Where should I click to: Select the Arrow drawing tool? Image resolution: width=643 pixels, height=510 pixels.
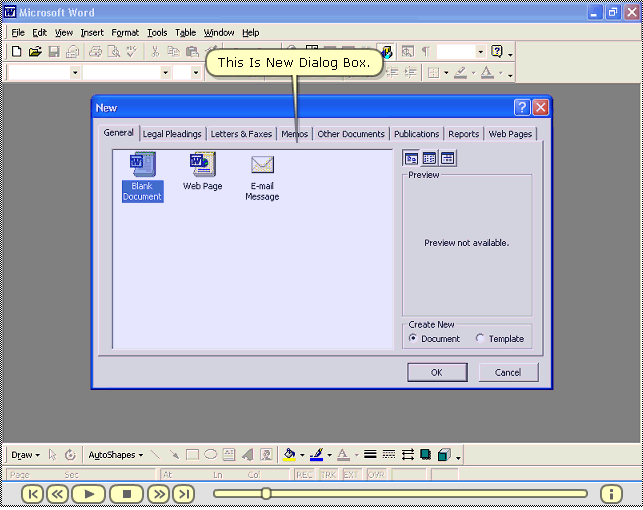174,455
